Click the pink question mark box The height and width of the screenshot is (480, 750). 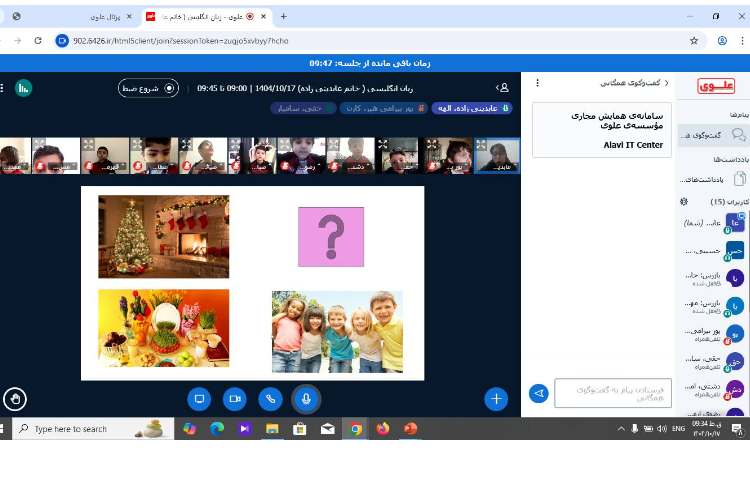coord(331,237)
